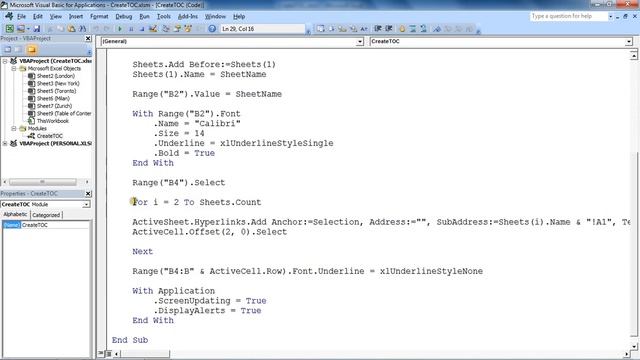Select Sheet3 (New York) in project tree
This screenshot has width=640, height=360.
(58, 83)
